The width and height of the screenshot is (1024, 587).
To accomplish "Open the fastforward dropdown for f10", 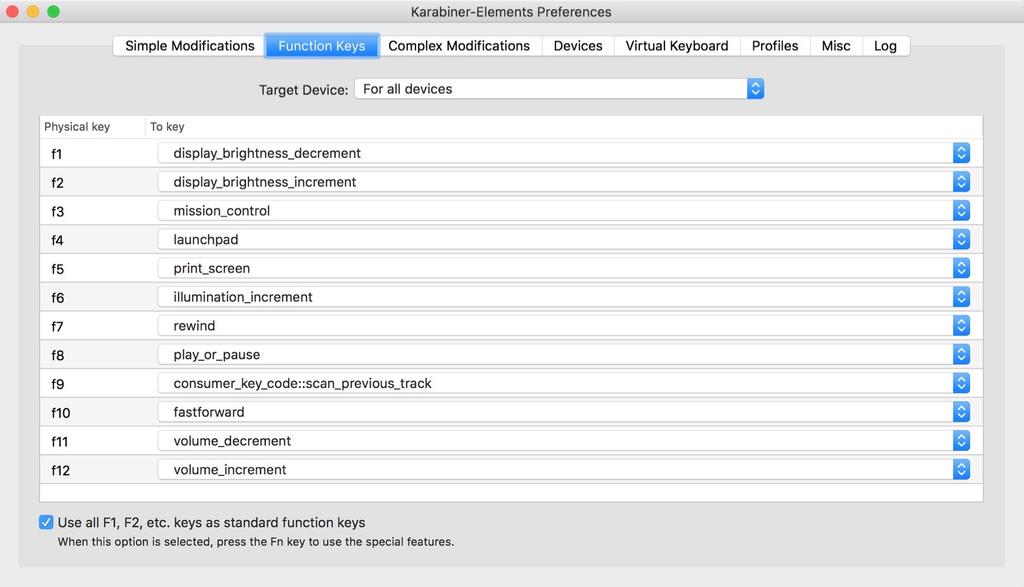I will 564,411.
